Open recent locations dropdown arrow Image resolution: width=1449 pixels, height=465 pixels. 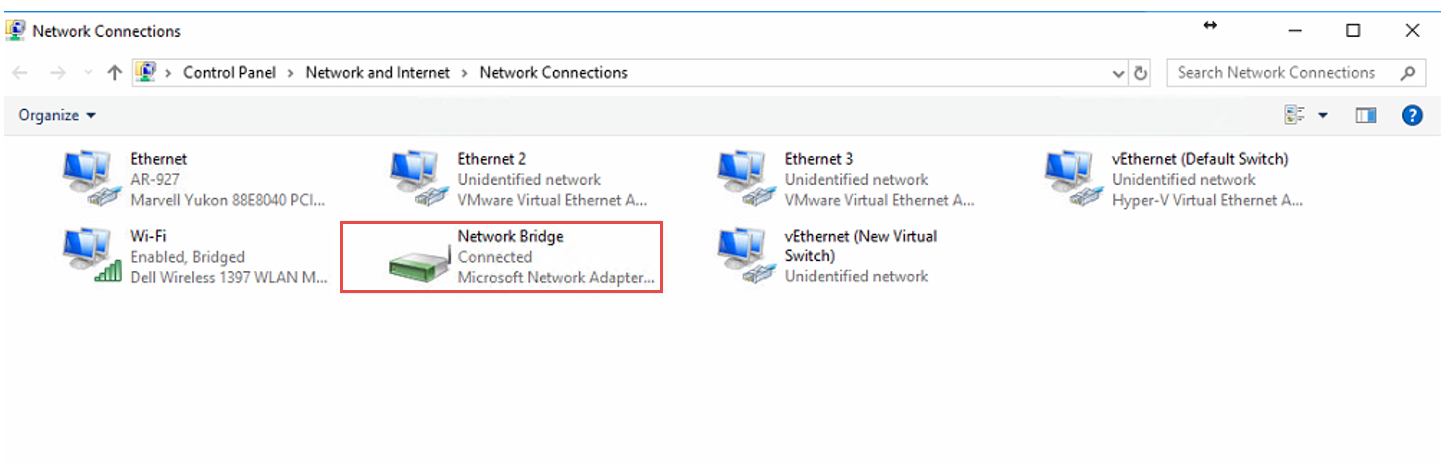(89, 73)
